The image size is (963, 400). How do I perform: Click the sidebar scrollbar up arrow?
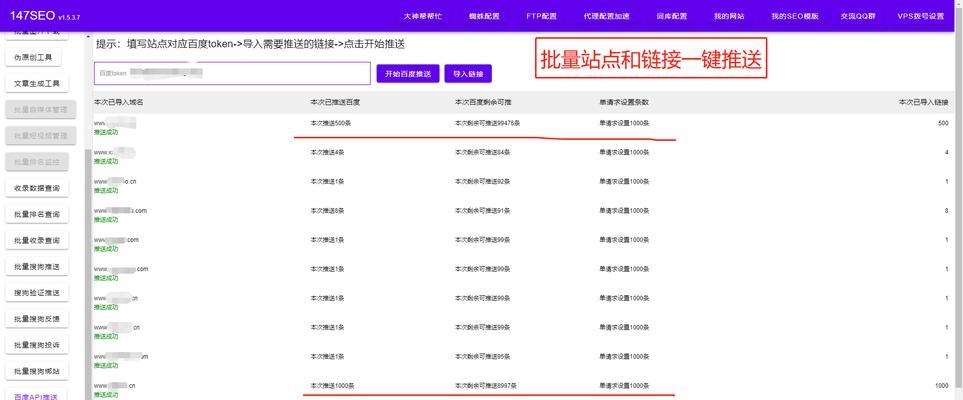pos(88,38)
